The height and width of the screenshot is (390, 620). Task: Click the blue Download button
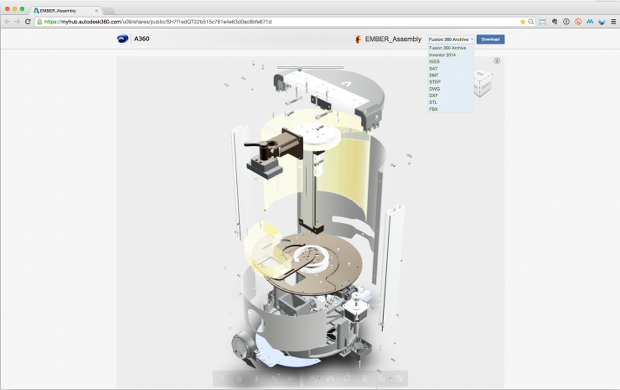[490, 39]
